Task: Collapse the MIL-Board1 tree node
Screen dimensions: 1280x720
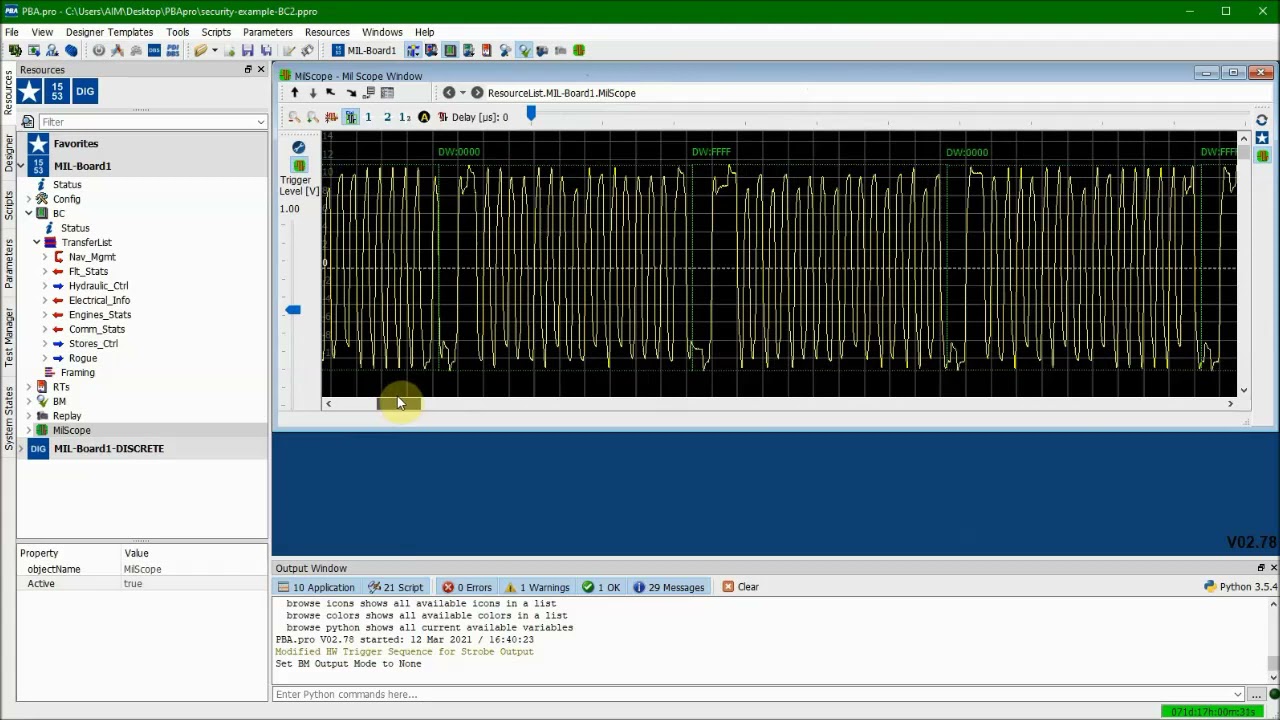Action: tap(20, 166)
